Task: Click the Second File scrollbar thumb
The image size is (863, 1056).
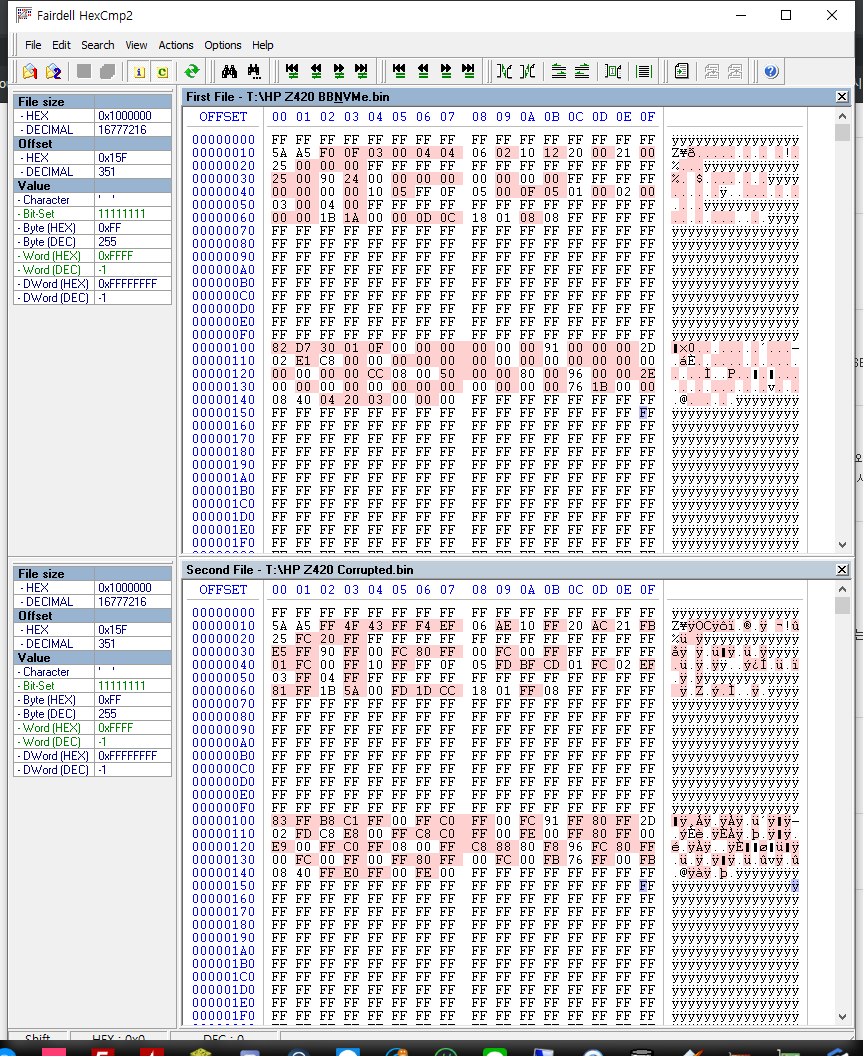Action: pyautogui.click(x=842, y=605)
